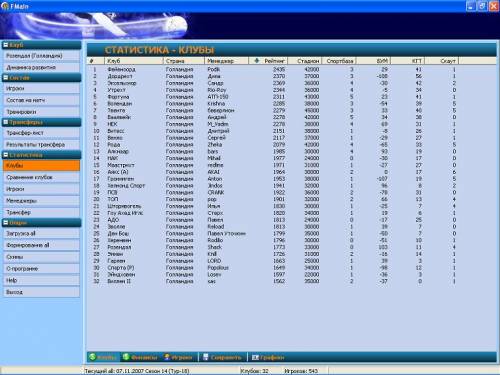Collapse the Клуб sidebar section
Screen dimensions: 500x375
point(5,45)
